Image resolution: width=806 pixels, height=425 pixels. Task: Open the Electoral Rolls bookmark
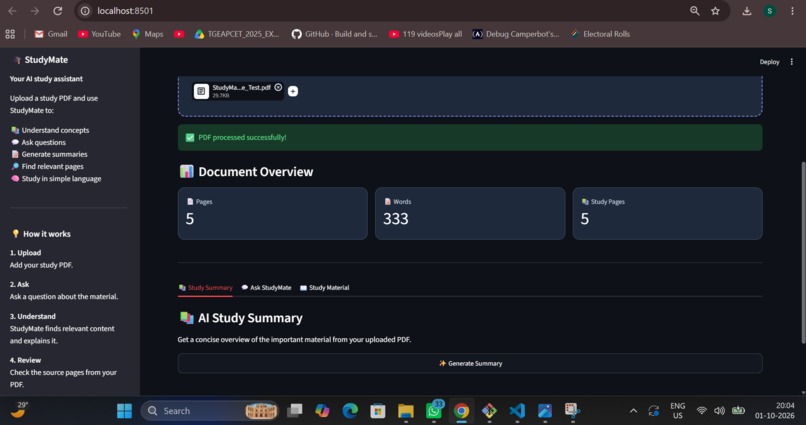600,34
